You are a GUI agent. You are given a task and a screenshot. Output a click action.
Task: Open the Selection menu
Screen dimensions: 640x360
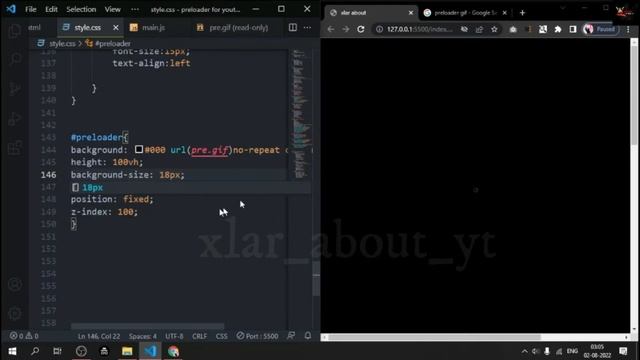[x=81, y=9]
